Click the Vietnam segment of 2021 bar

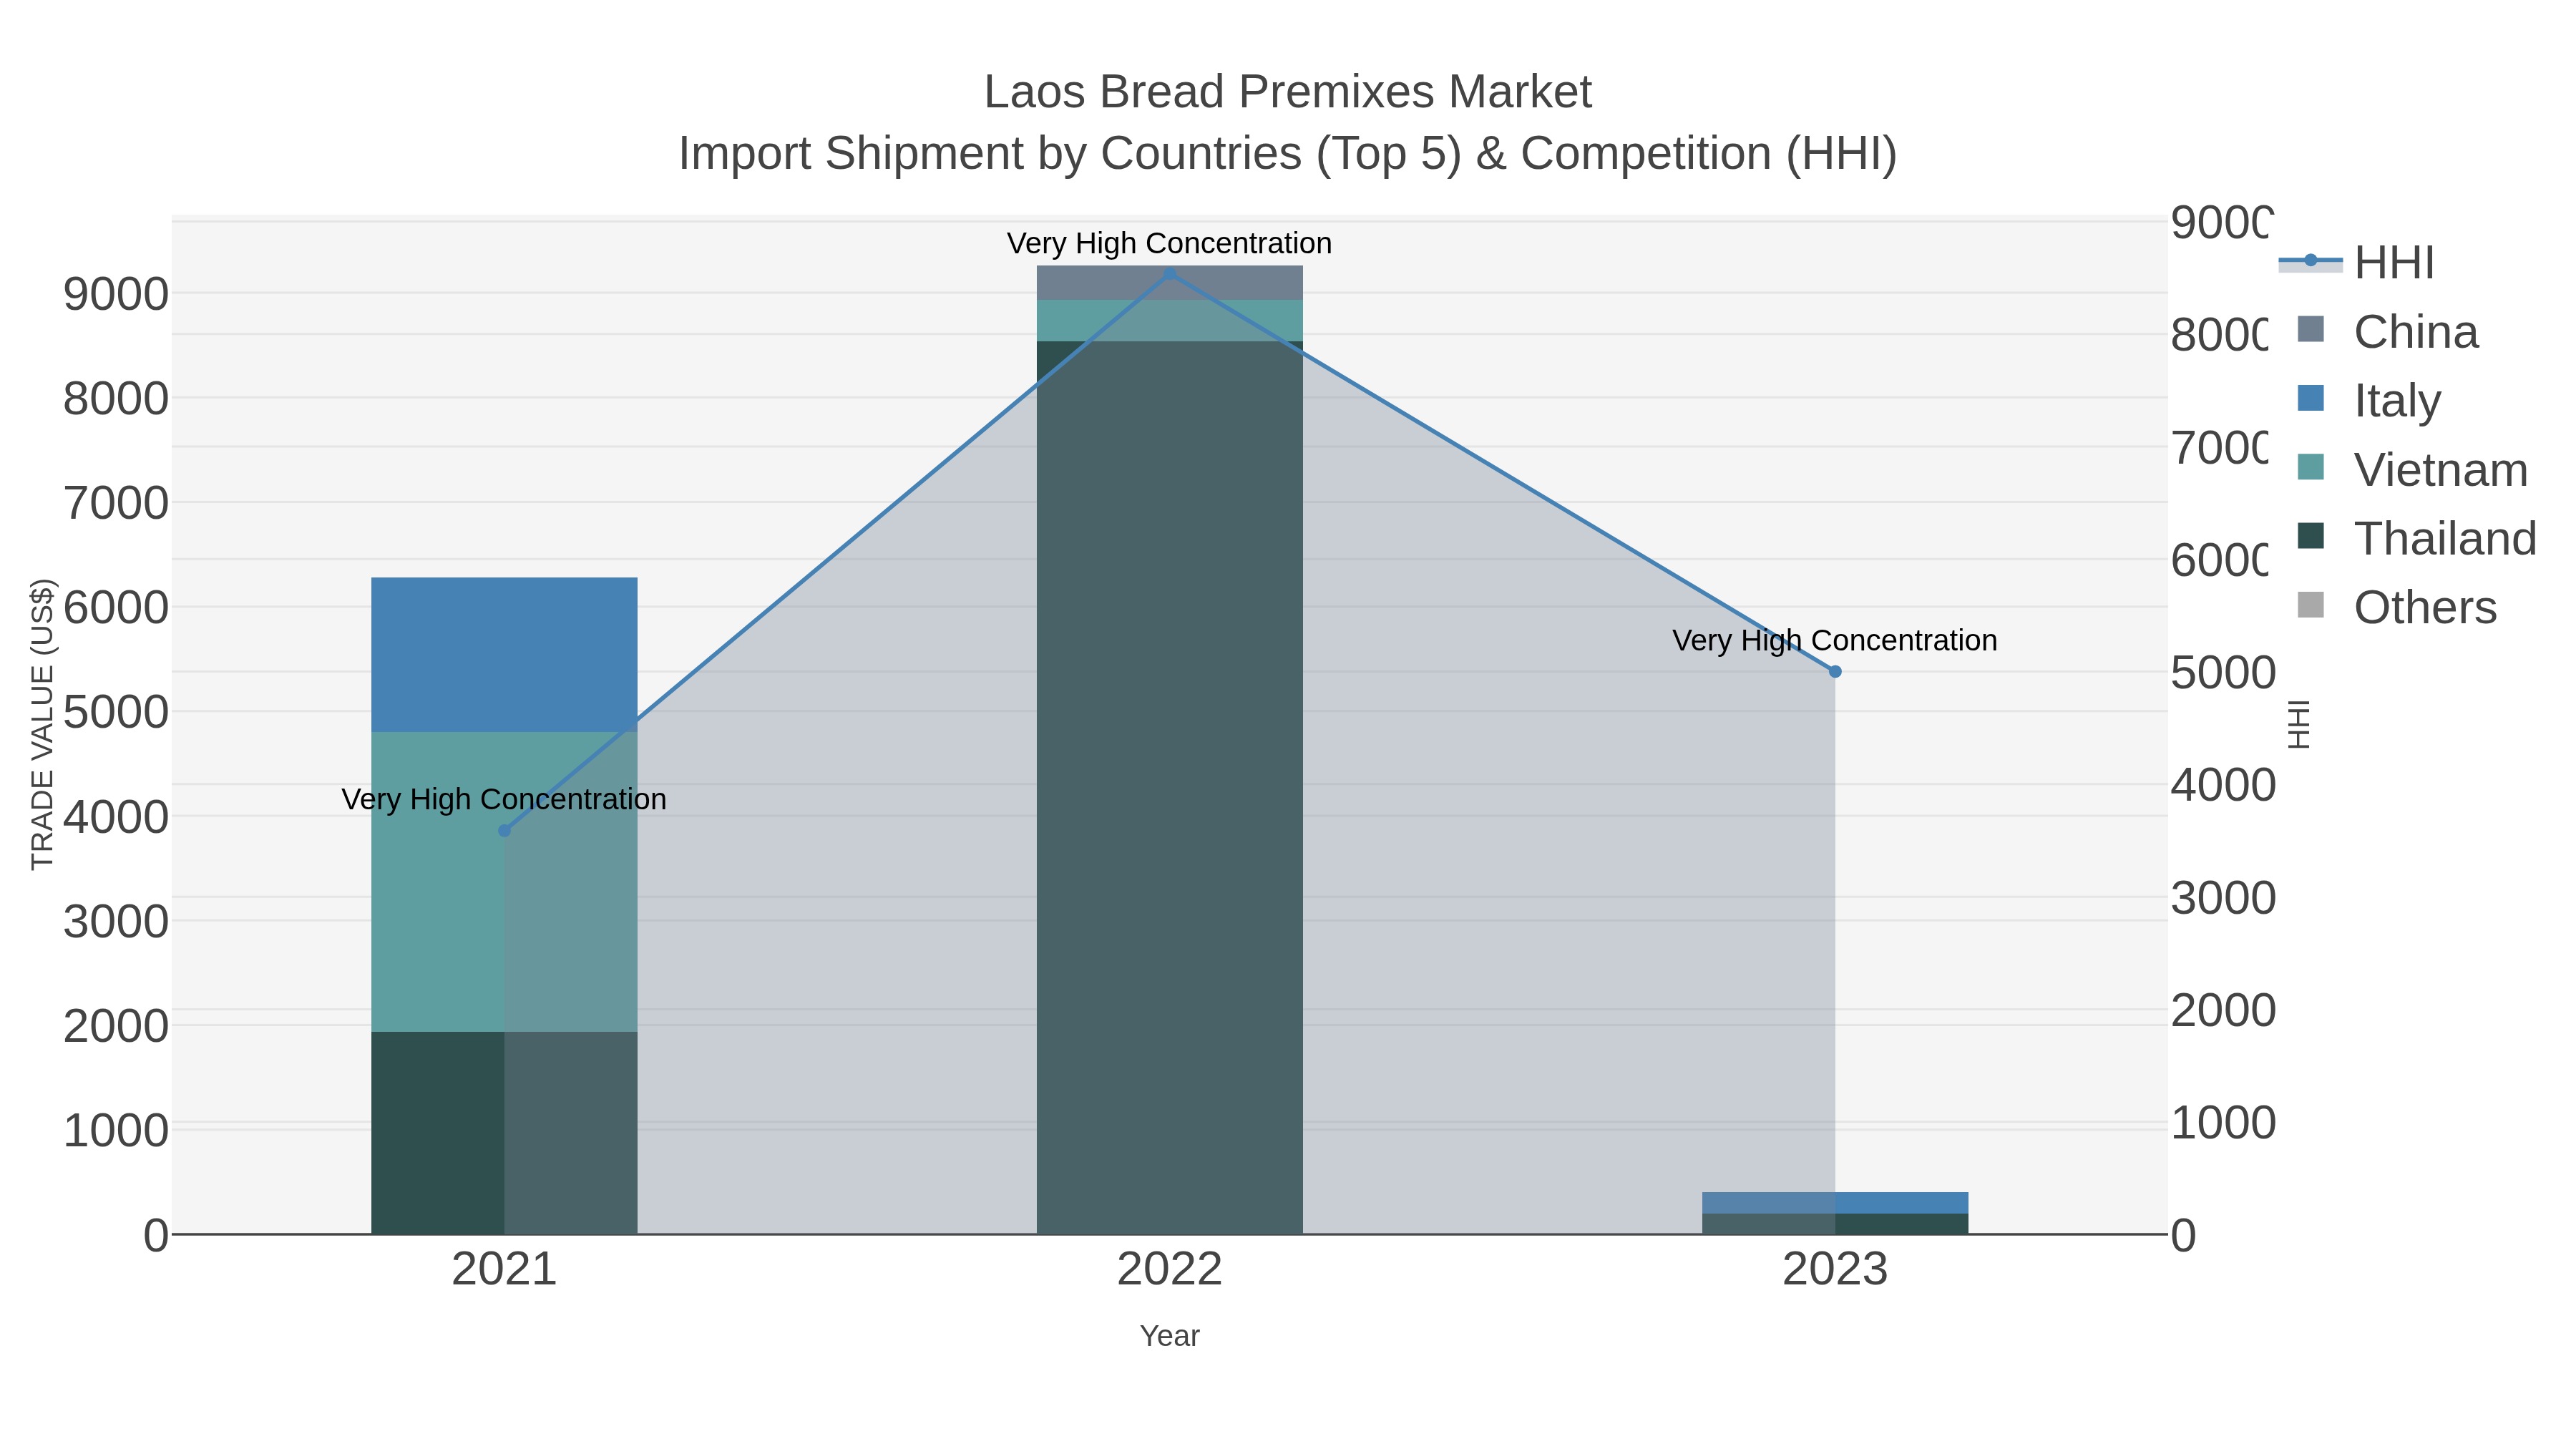point(504,882)
